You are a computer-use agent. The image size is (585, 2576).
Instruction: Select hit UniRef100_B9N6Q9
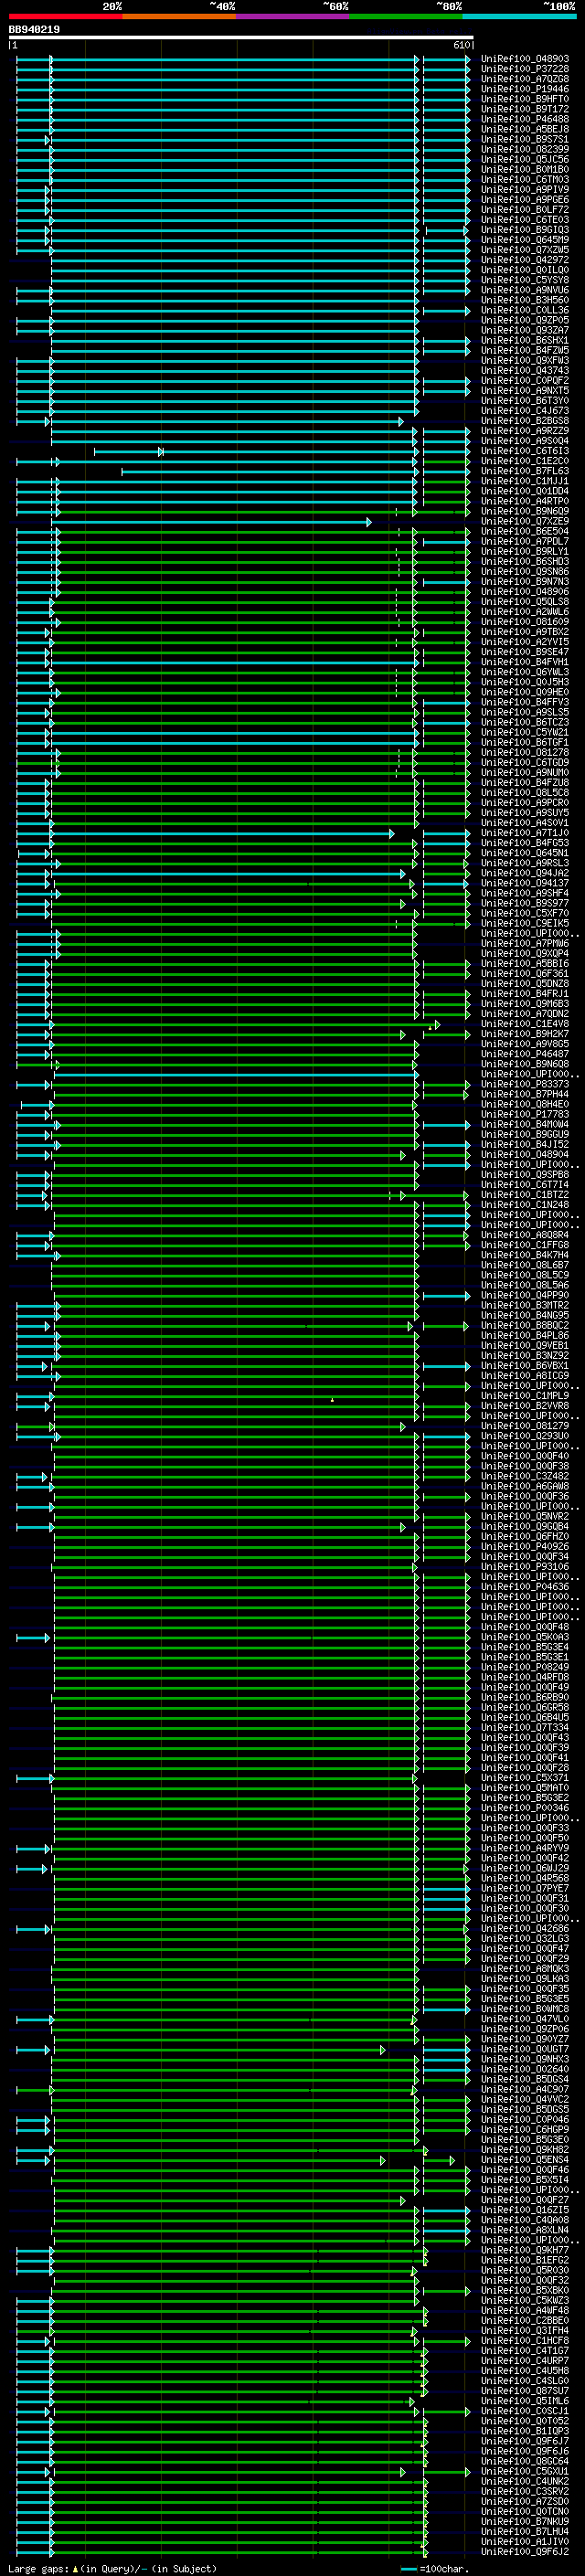(525, 511)
